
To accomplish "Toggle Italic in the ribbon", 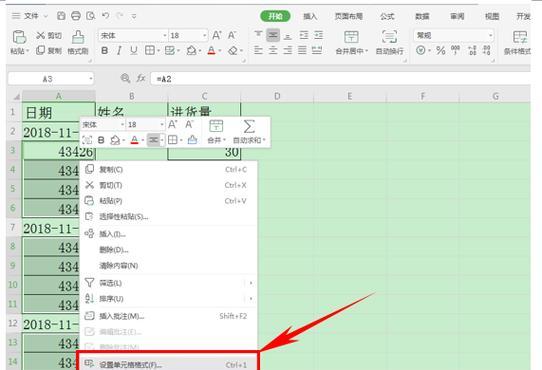I will [119, 51].
